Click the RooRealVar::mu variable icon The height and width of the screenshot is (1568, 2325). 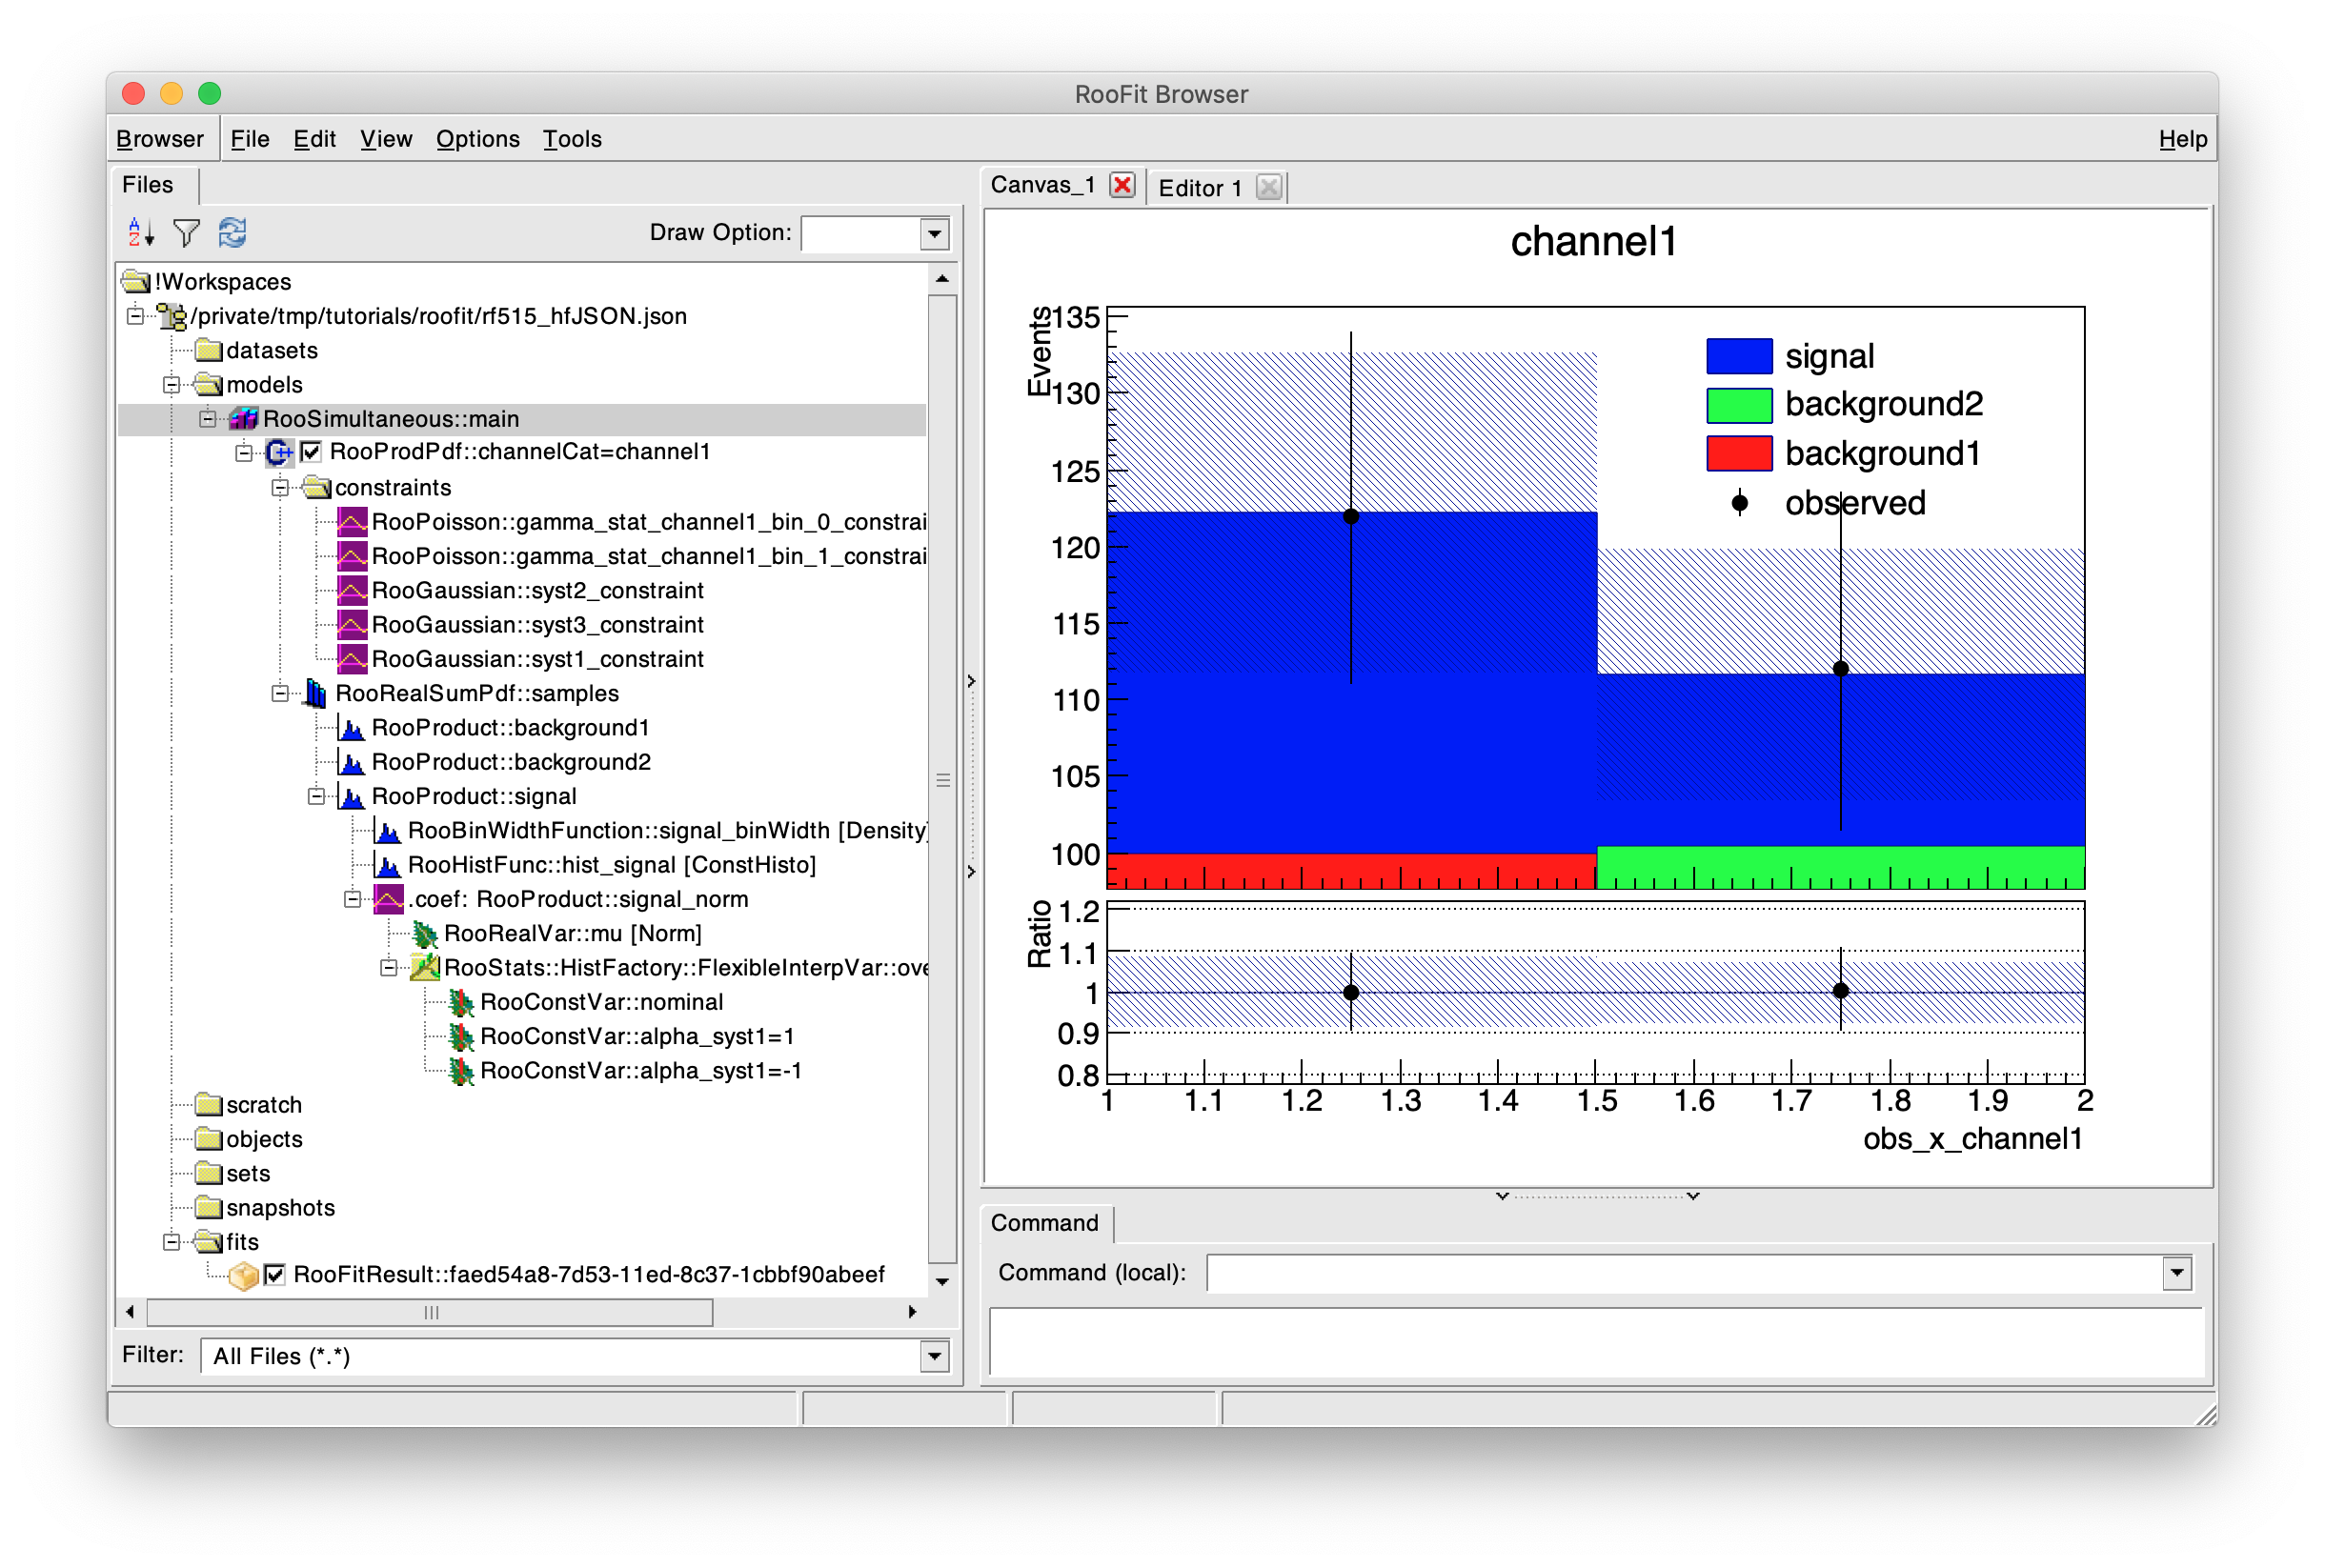point(425,934)
